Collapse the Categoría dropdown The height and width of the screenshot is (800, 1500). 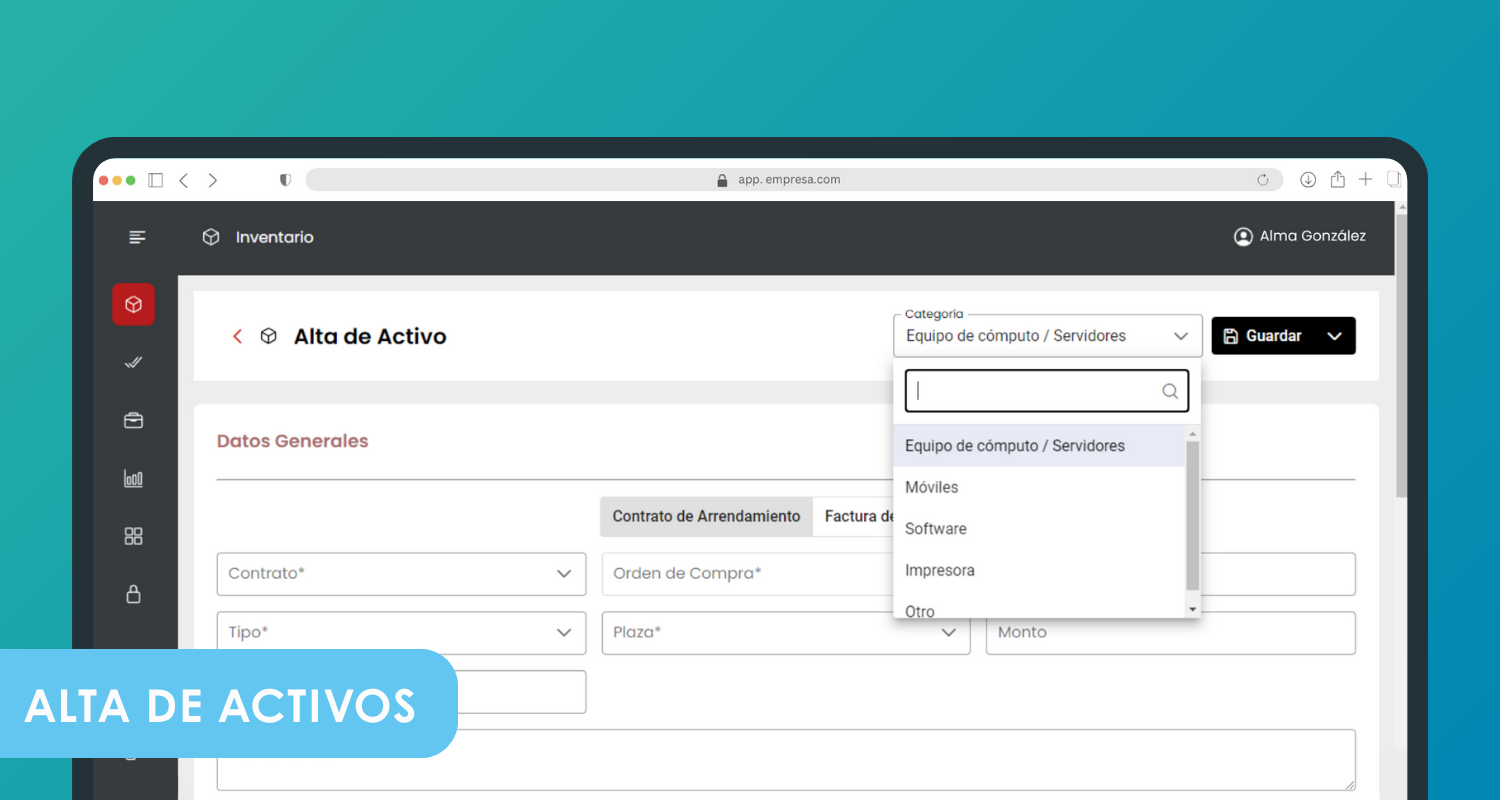point(1180,336)
